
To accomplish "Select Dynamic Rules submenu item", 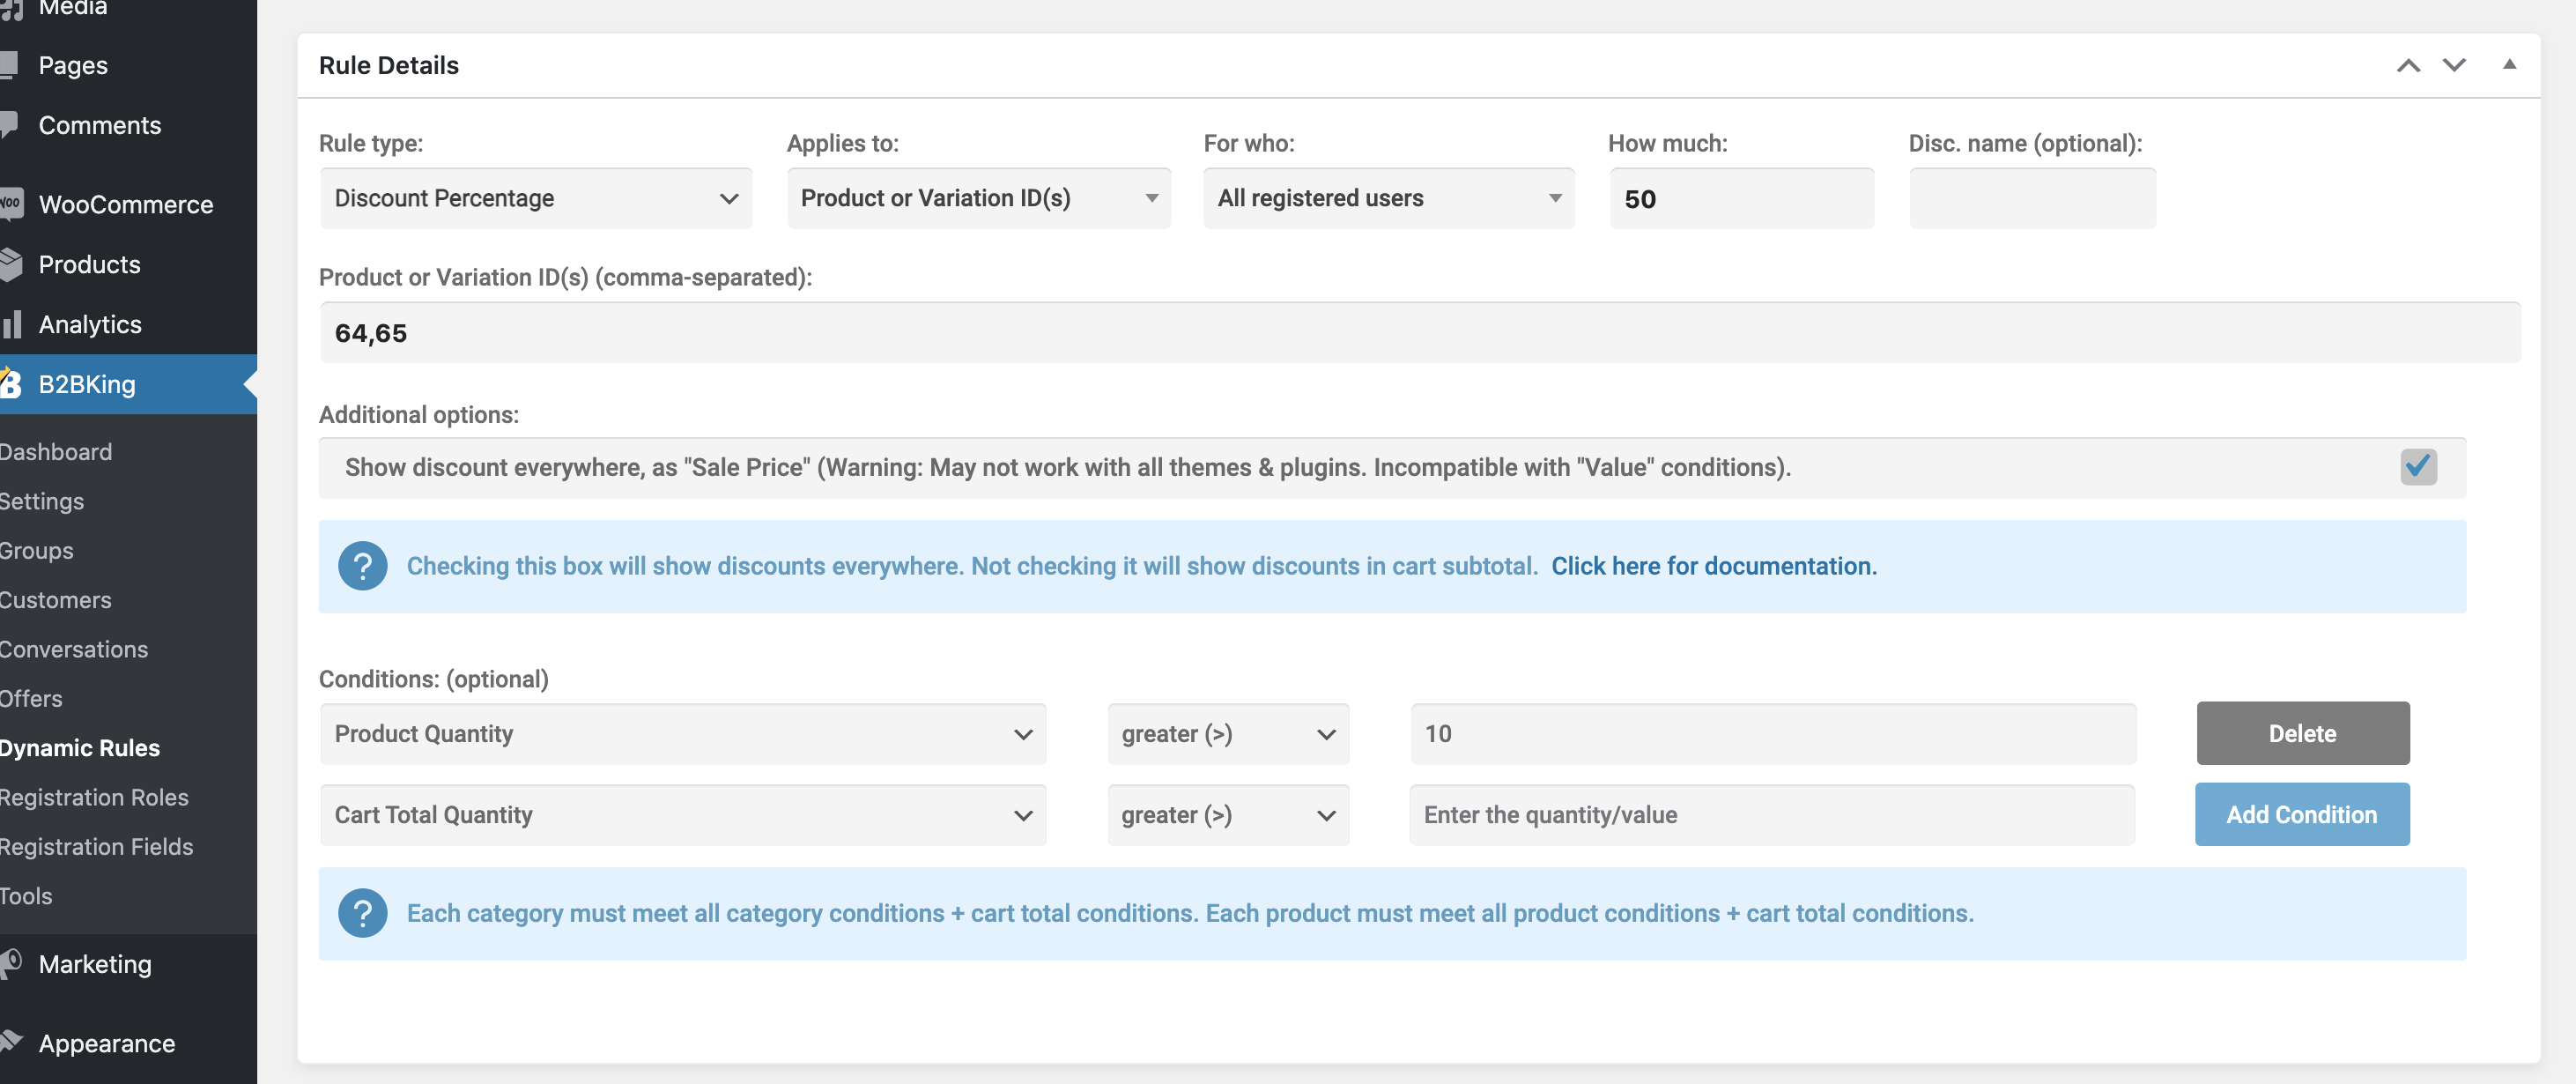I will [80, 748].
